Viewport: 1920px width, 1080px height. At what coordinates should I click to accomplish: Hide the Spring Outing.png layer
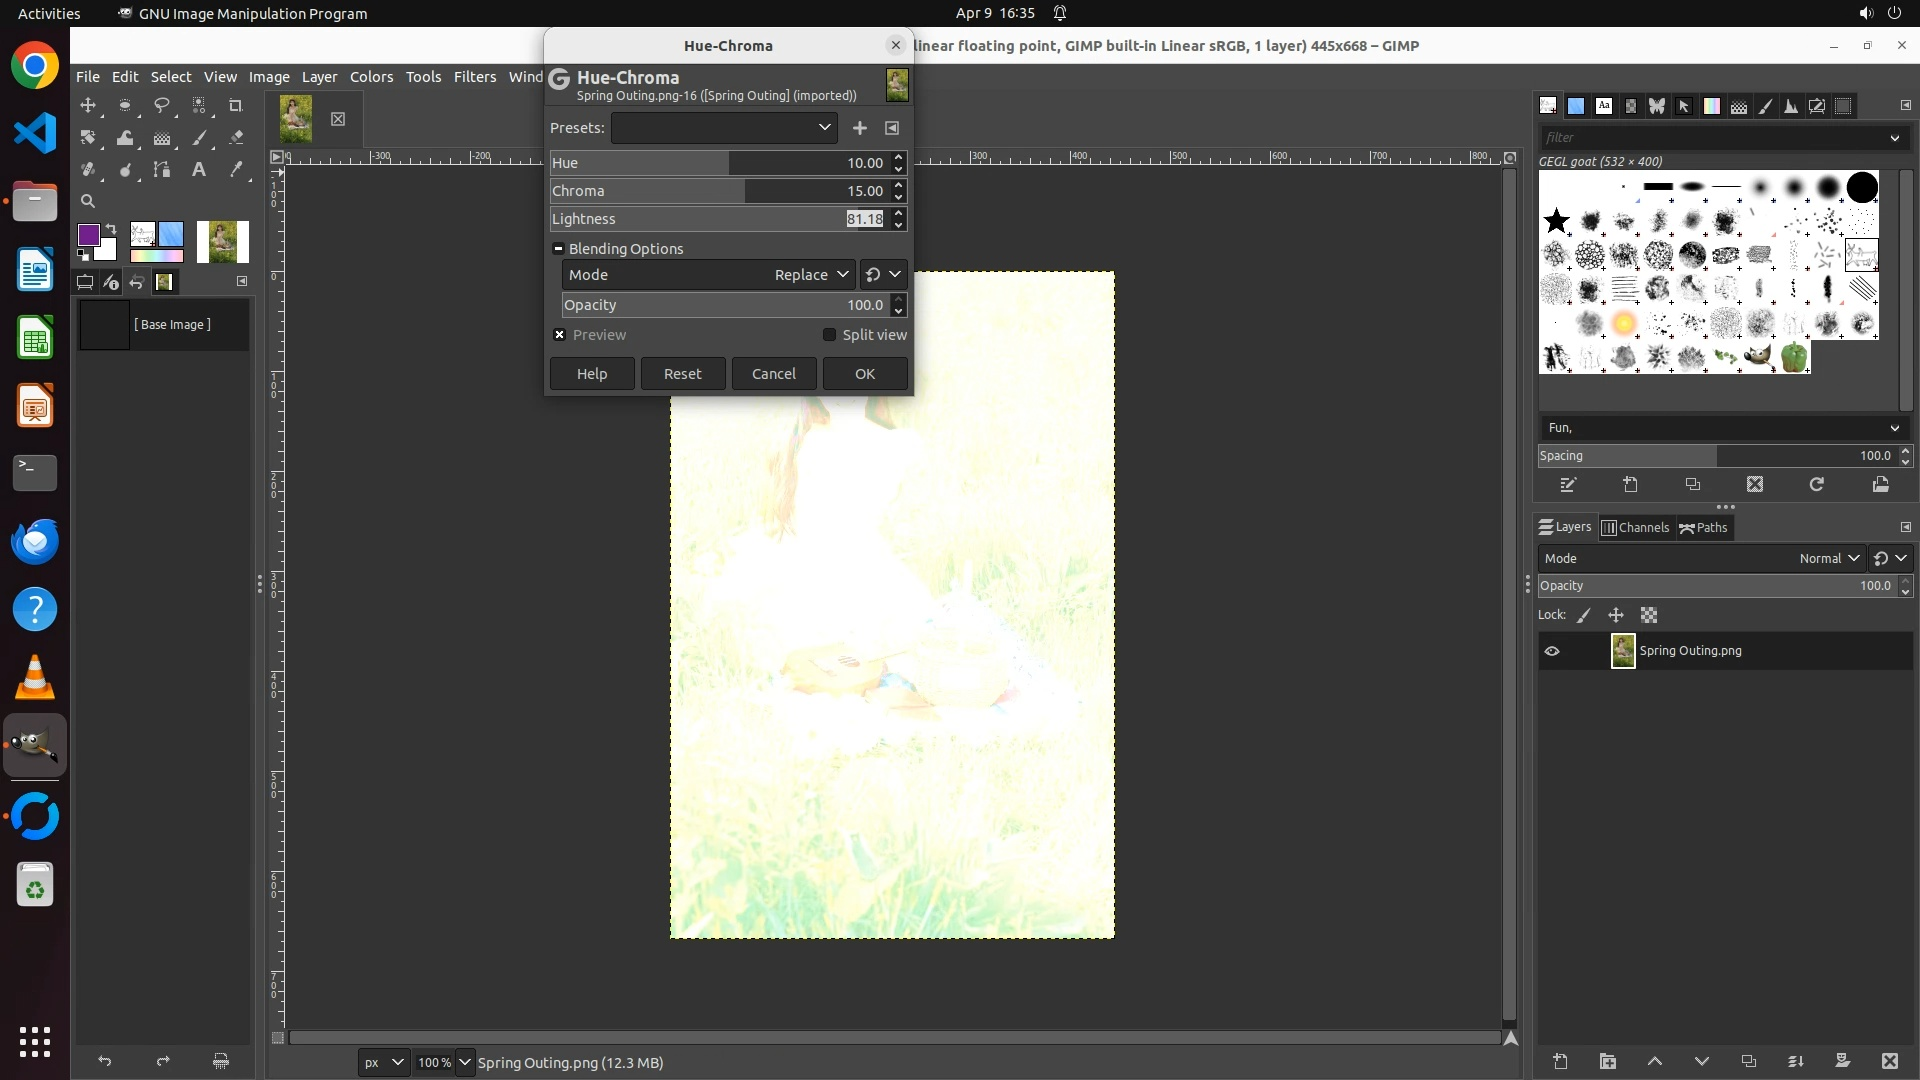coord(1552,651)
